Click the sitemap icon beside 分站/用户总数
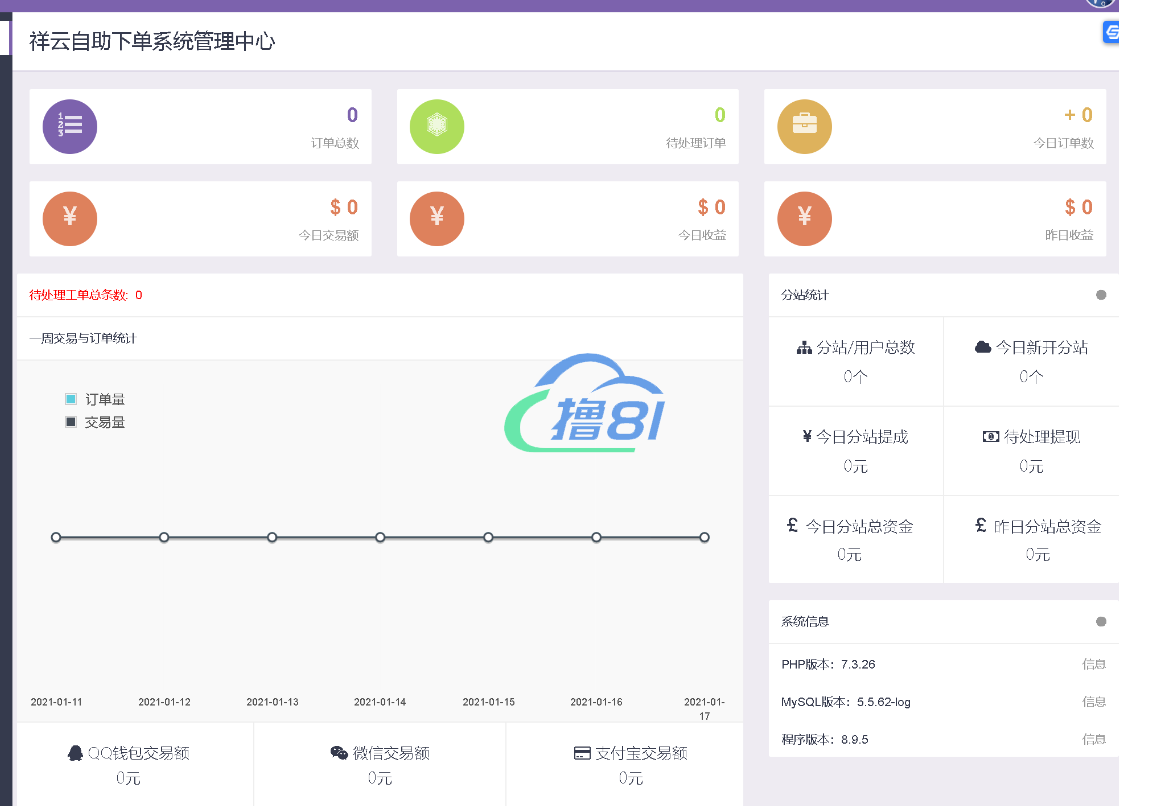Image resolution: width=1171 pixels, height=806 pixels. (x=804, y=348)
